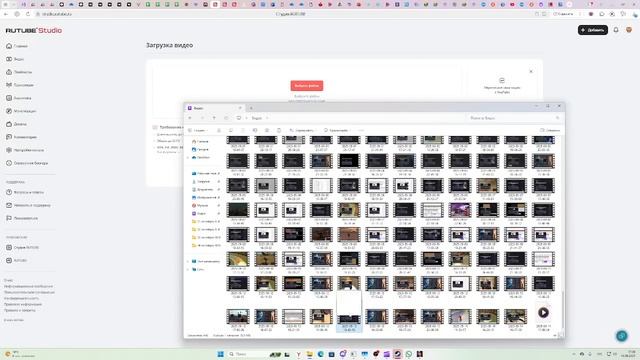Toggle the Сведения details pane in Explorer
Screen dimensions: 640x360
pyautogui.click(x=550, y=130)
